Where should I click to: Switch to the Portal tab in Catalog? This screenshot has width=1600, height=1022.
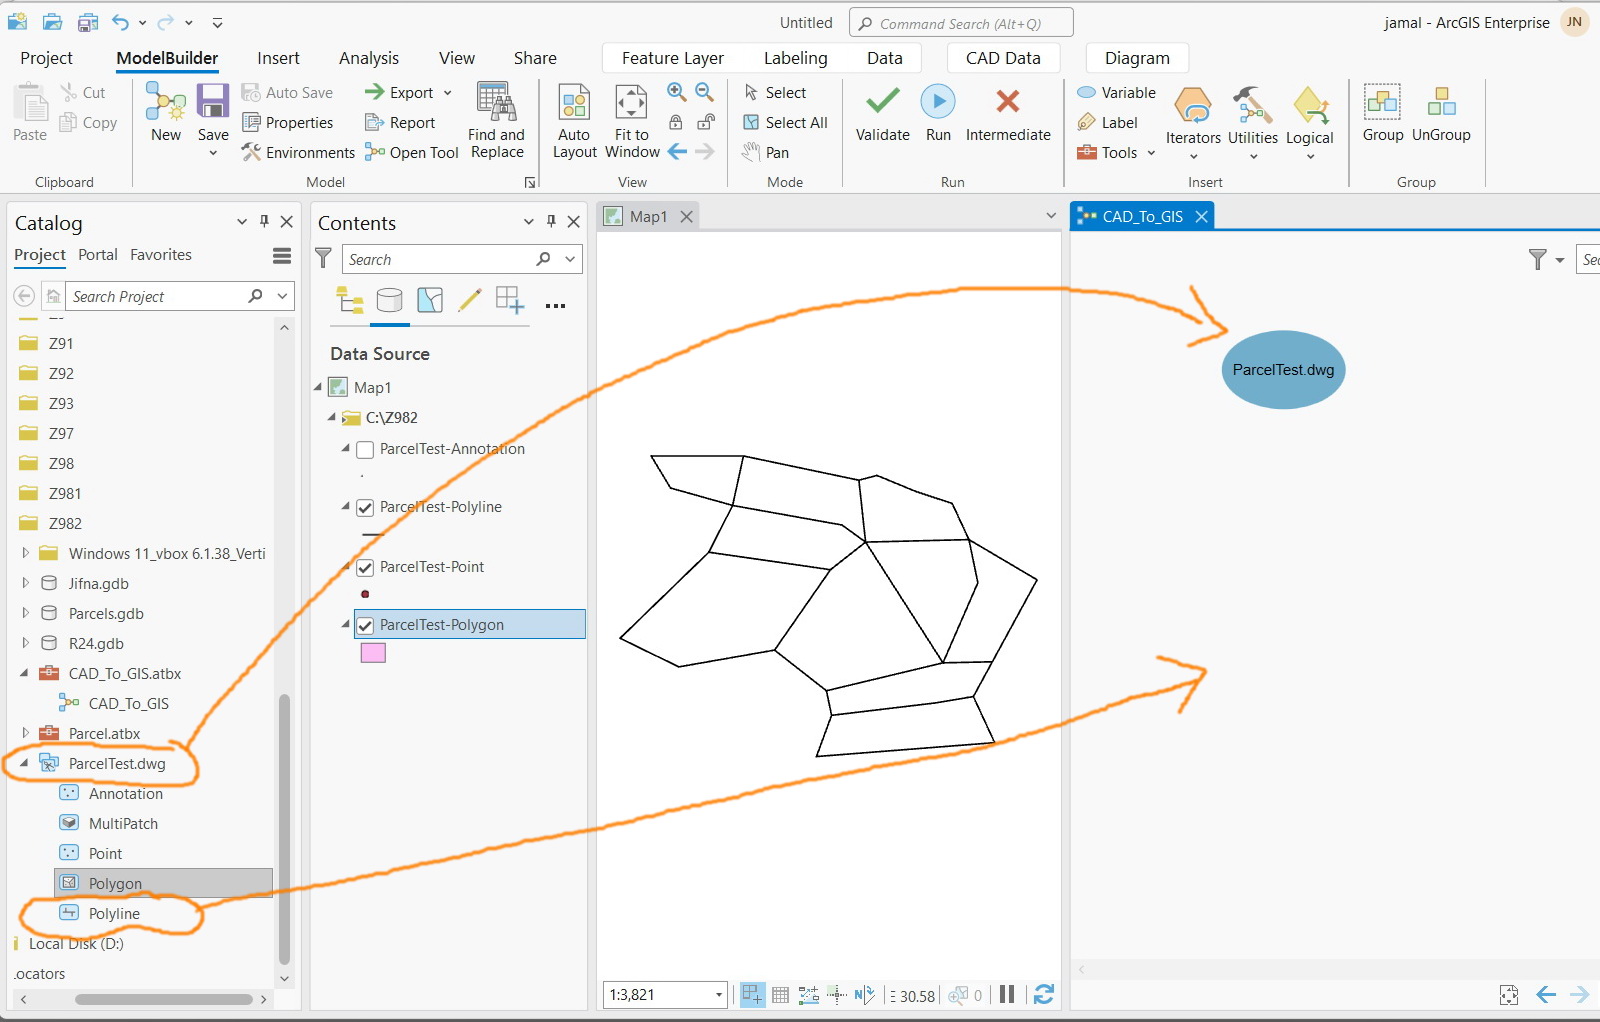[97, 254]
